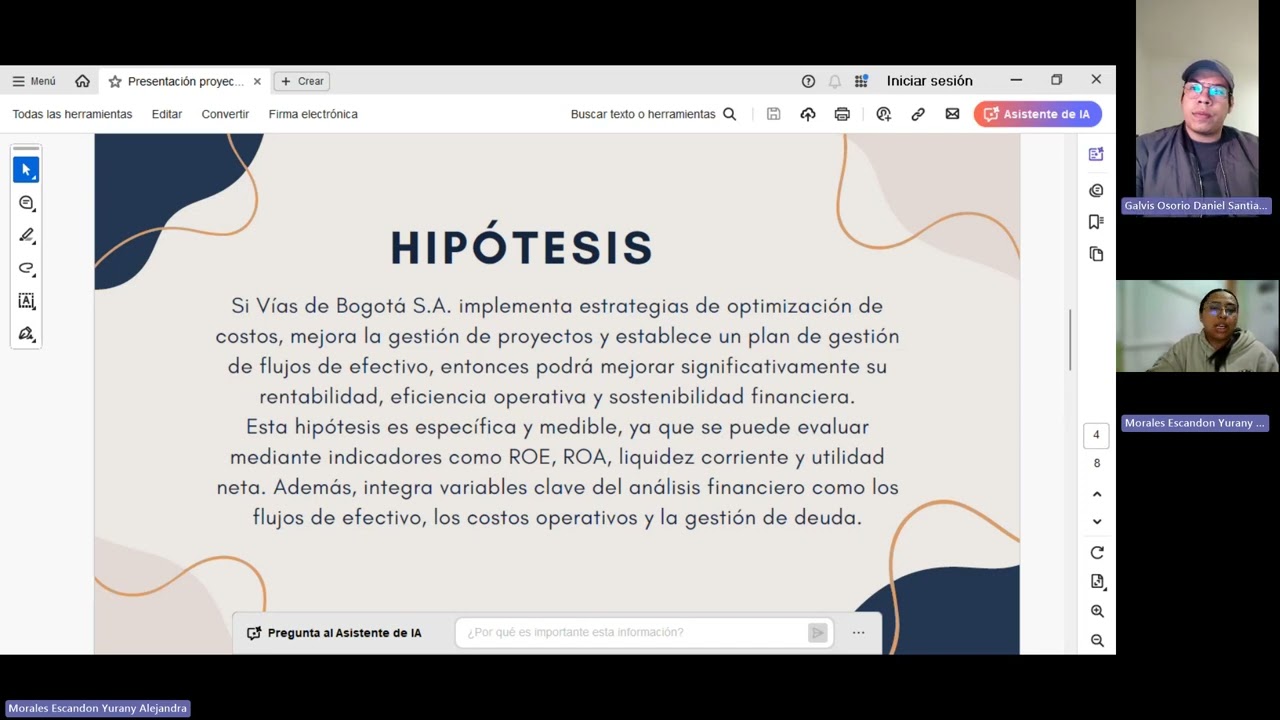
Task: Open the comments panel icon
Action: pyautogui.click(x=1096, y=190)
